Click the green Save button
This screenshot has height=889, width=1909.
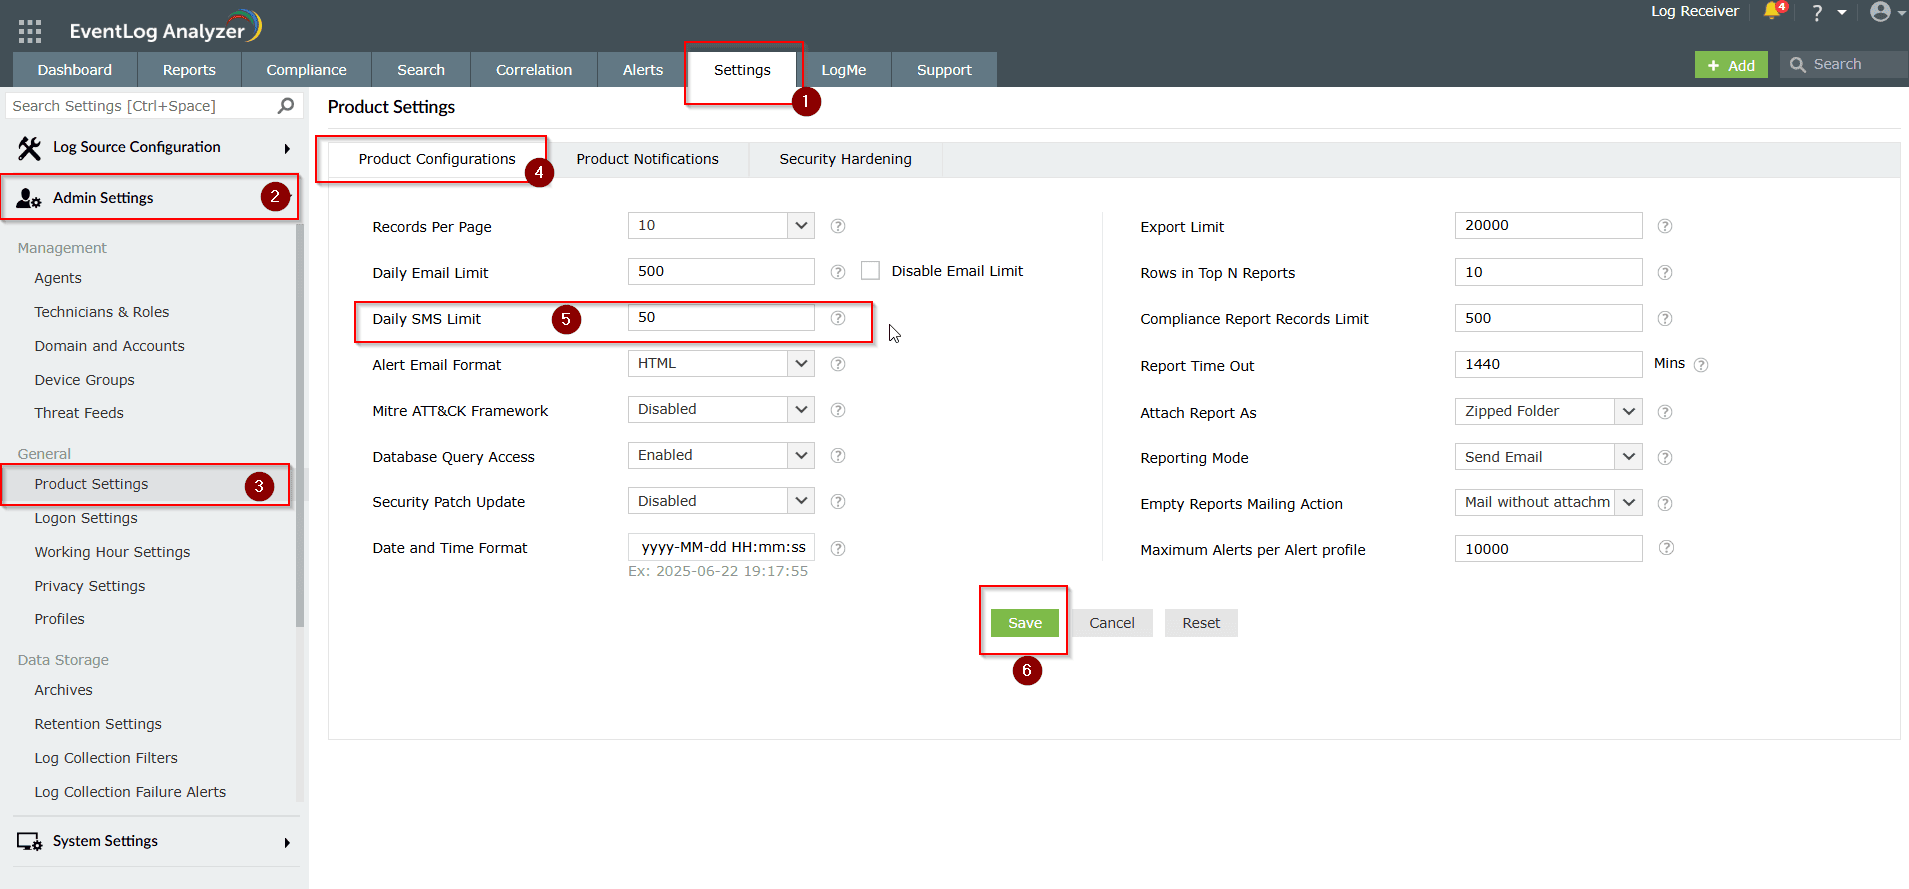[1024, 623]
